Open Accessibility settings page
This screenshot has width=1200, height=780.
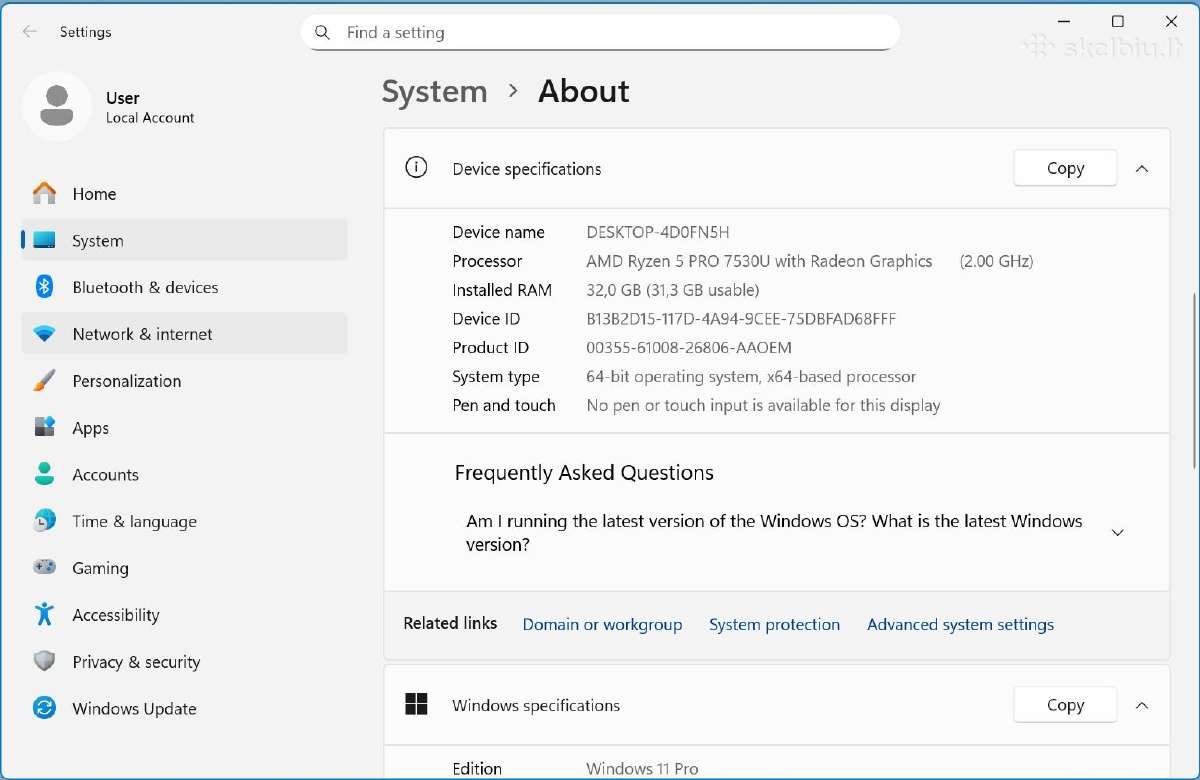[x=184, y=614]
